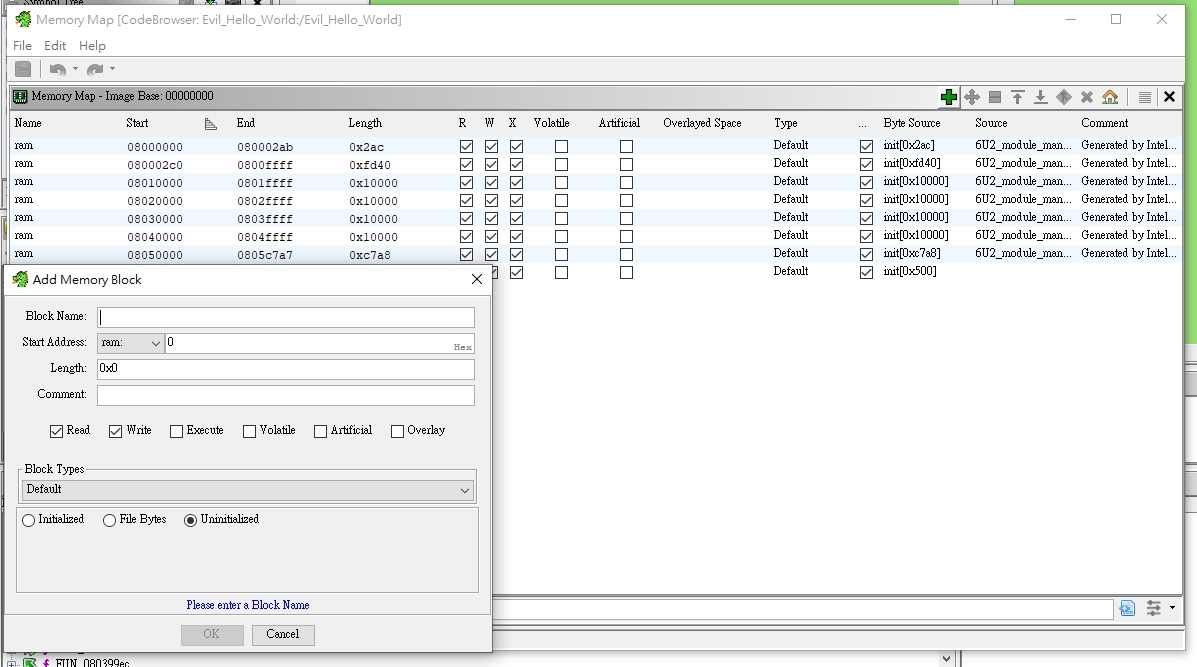Screen dimensions: 1197x667
Task: Toggle the Read checkbox in dialog
Action: point(56,431)
